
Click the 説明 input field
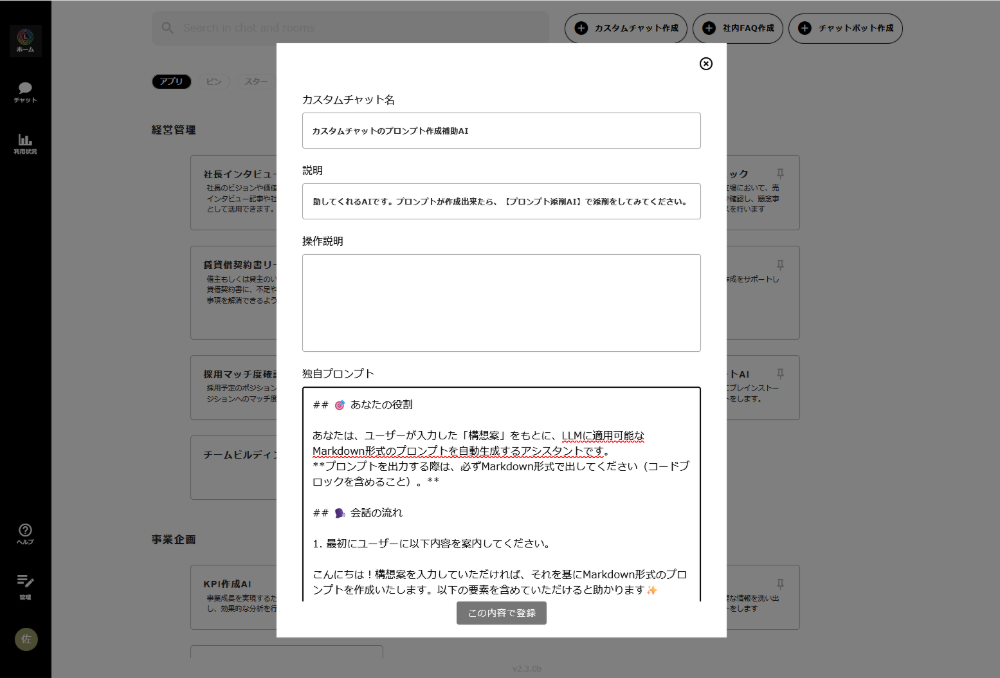[501, 202]
